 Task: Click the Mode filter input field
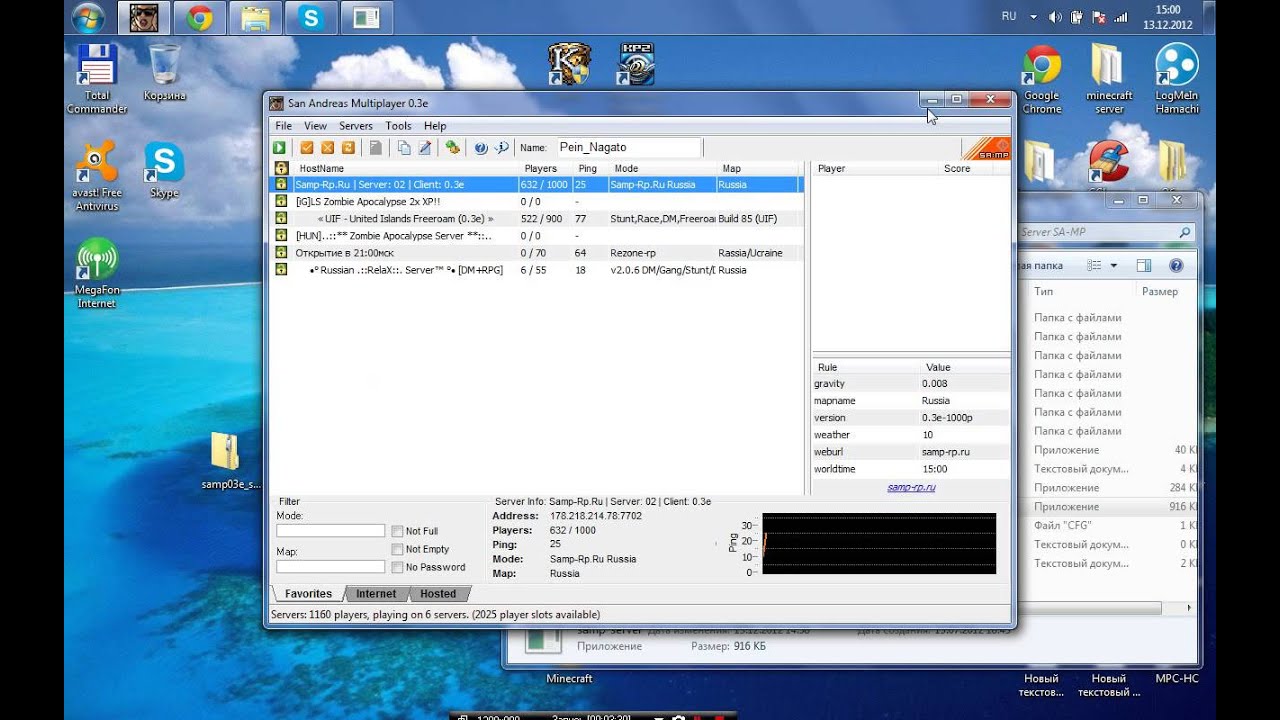(x=330, y=531)
